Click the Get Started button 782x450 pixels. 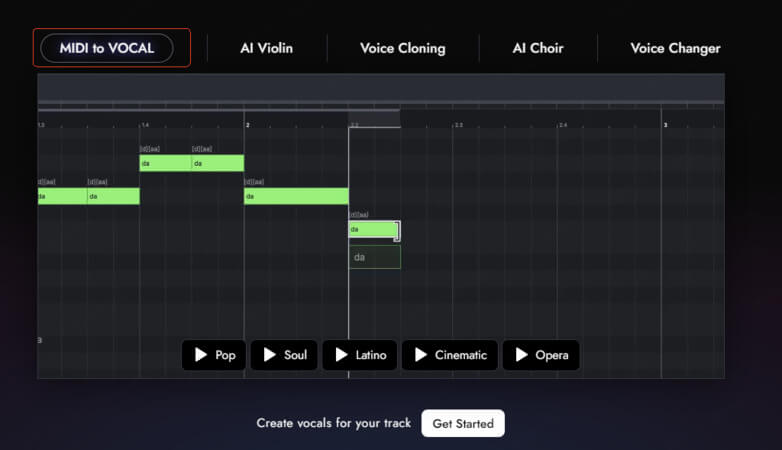coord(463,424)
